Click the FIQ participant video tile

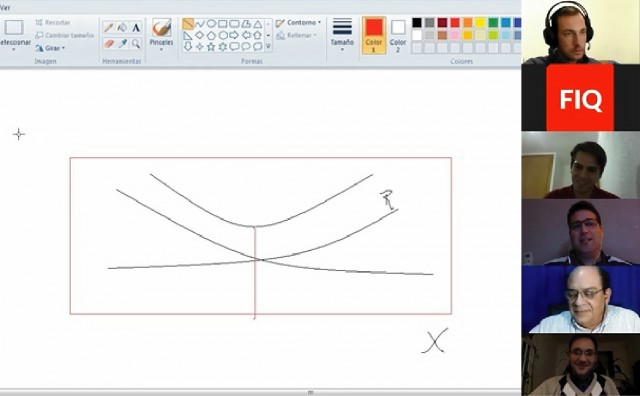[x=580, y=98]
